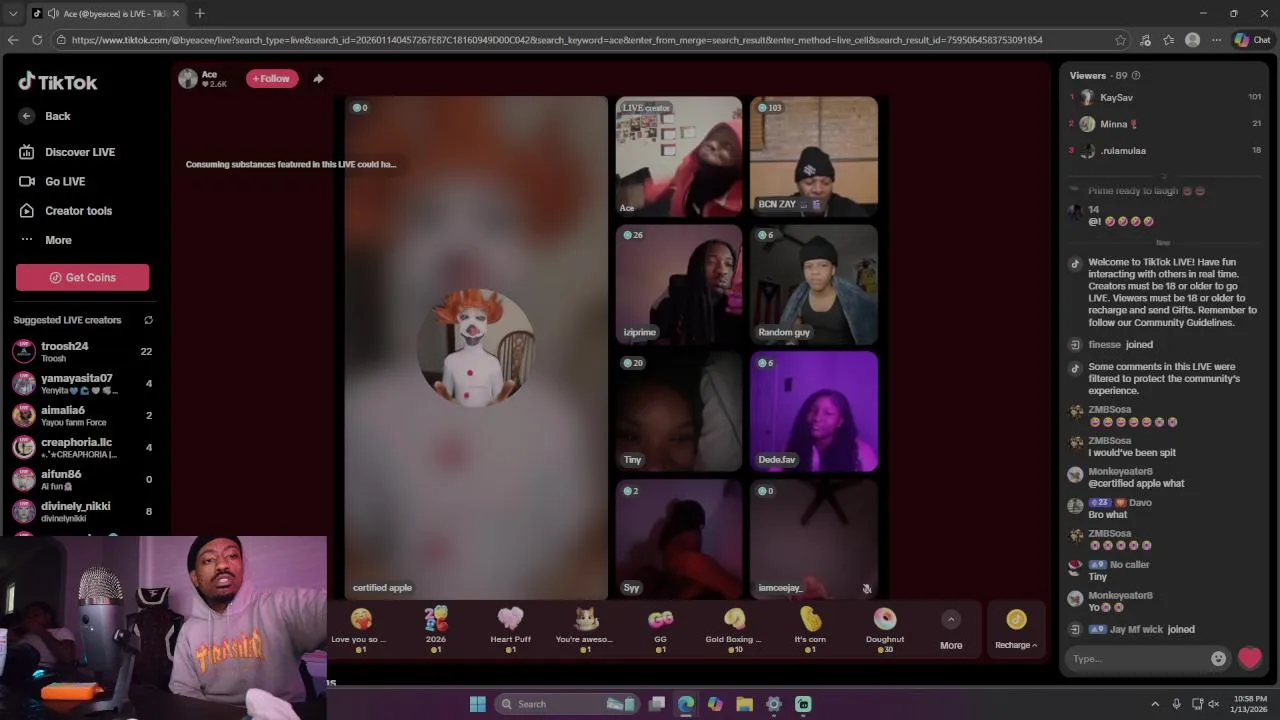Expand more gifts with the More arrow
Screen dimensions: 1280x720
click(x=951, y=620)
